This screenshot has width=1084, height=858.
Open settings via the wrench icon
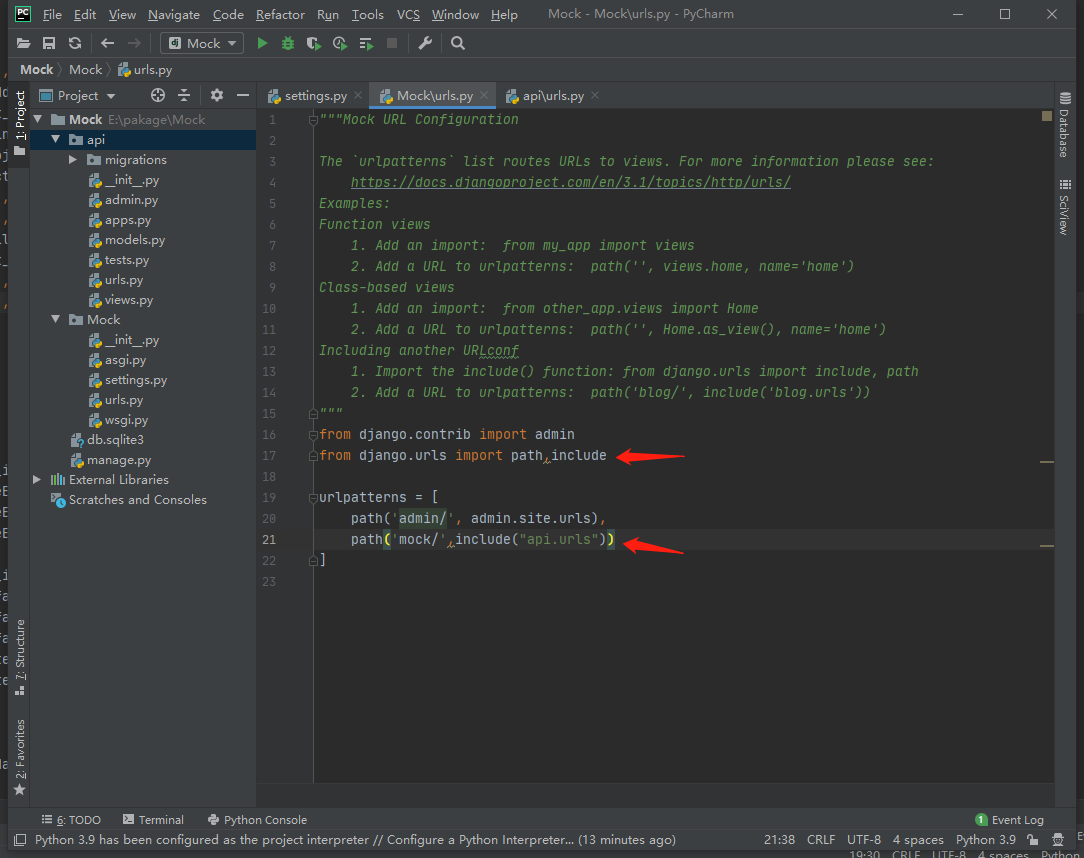[425, 44]
